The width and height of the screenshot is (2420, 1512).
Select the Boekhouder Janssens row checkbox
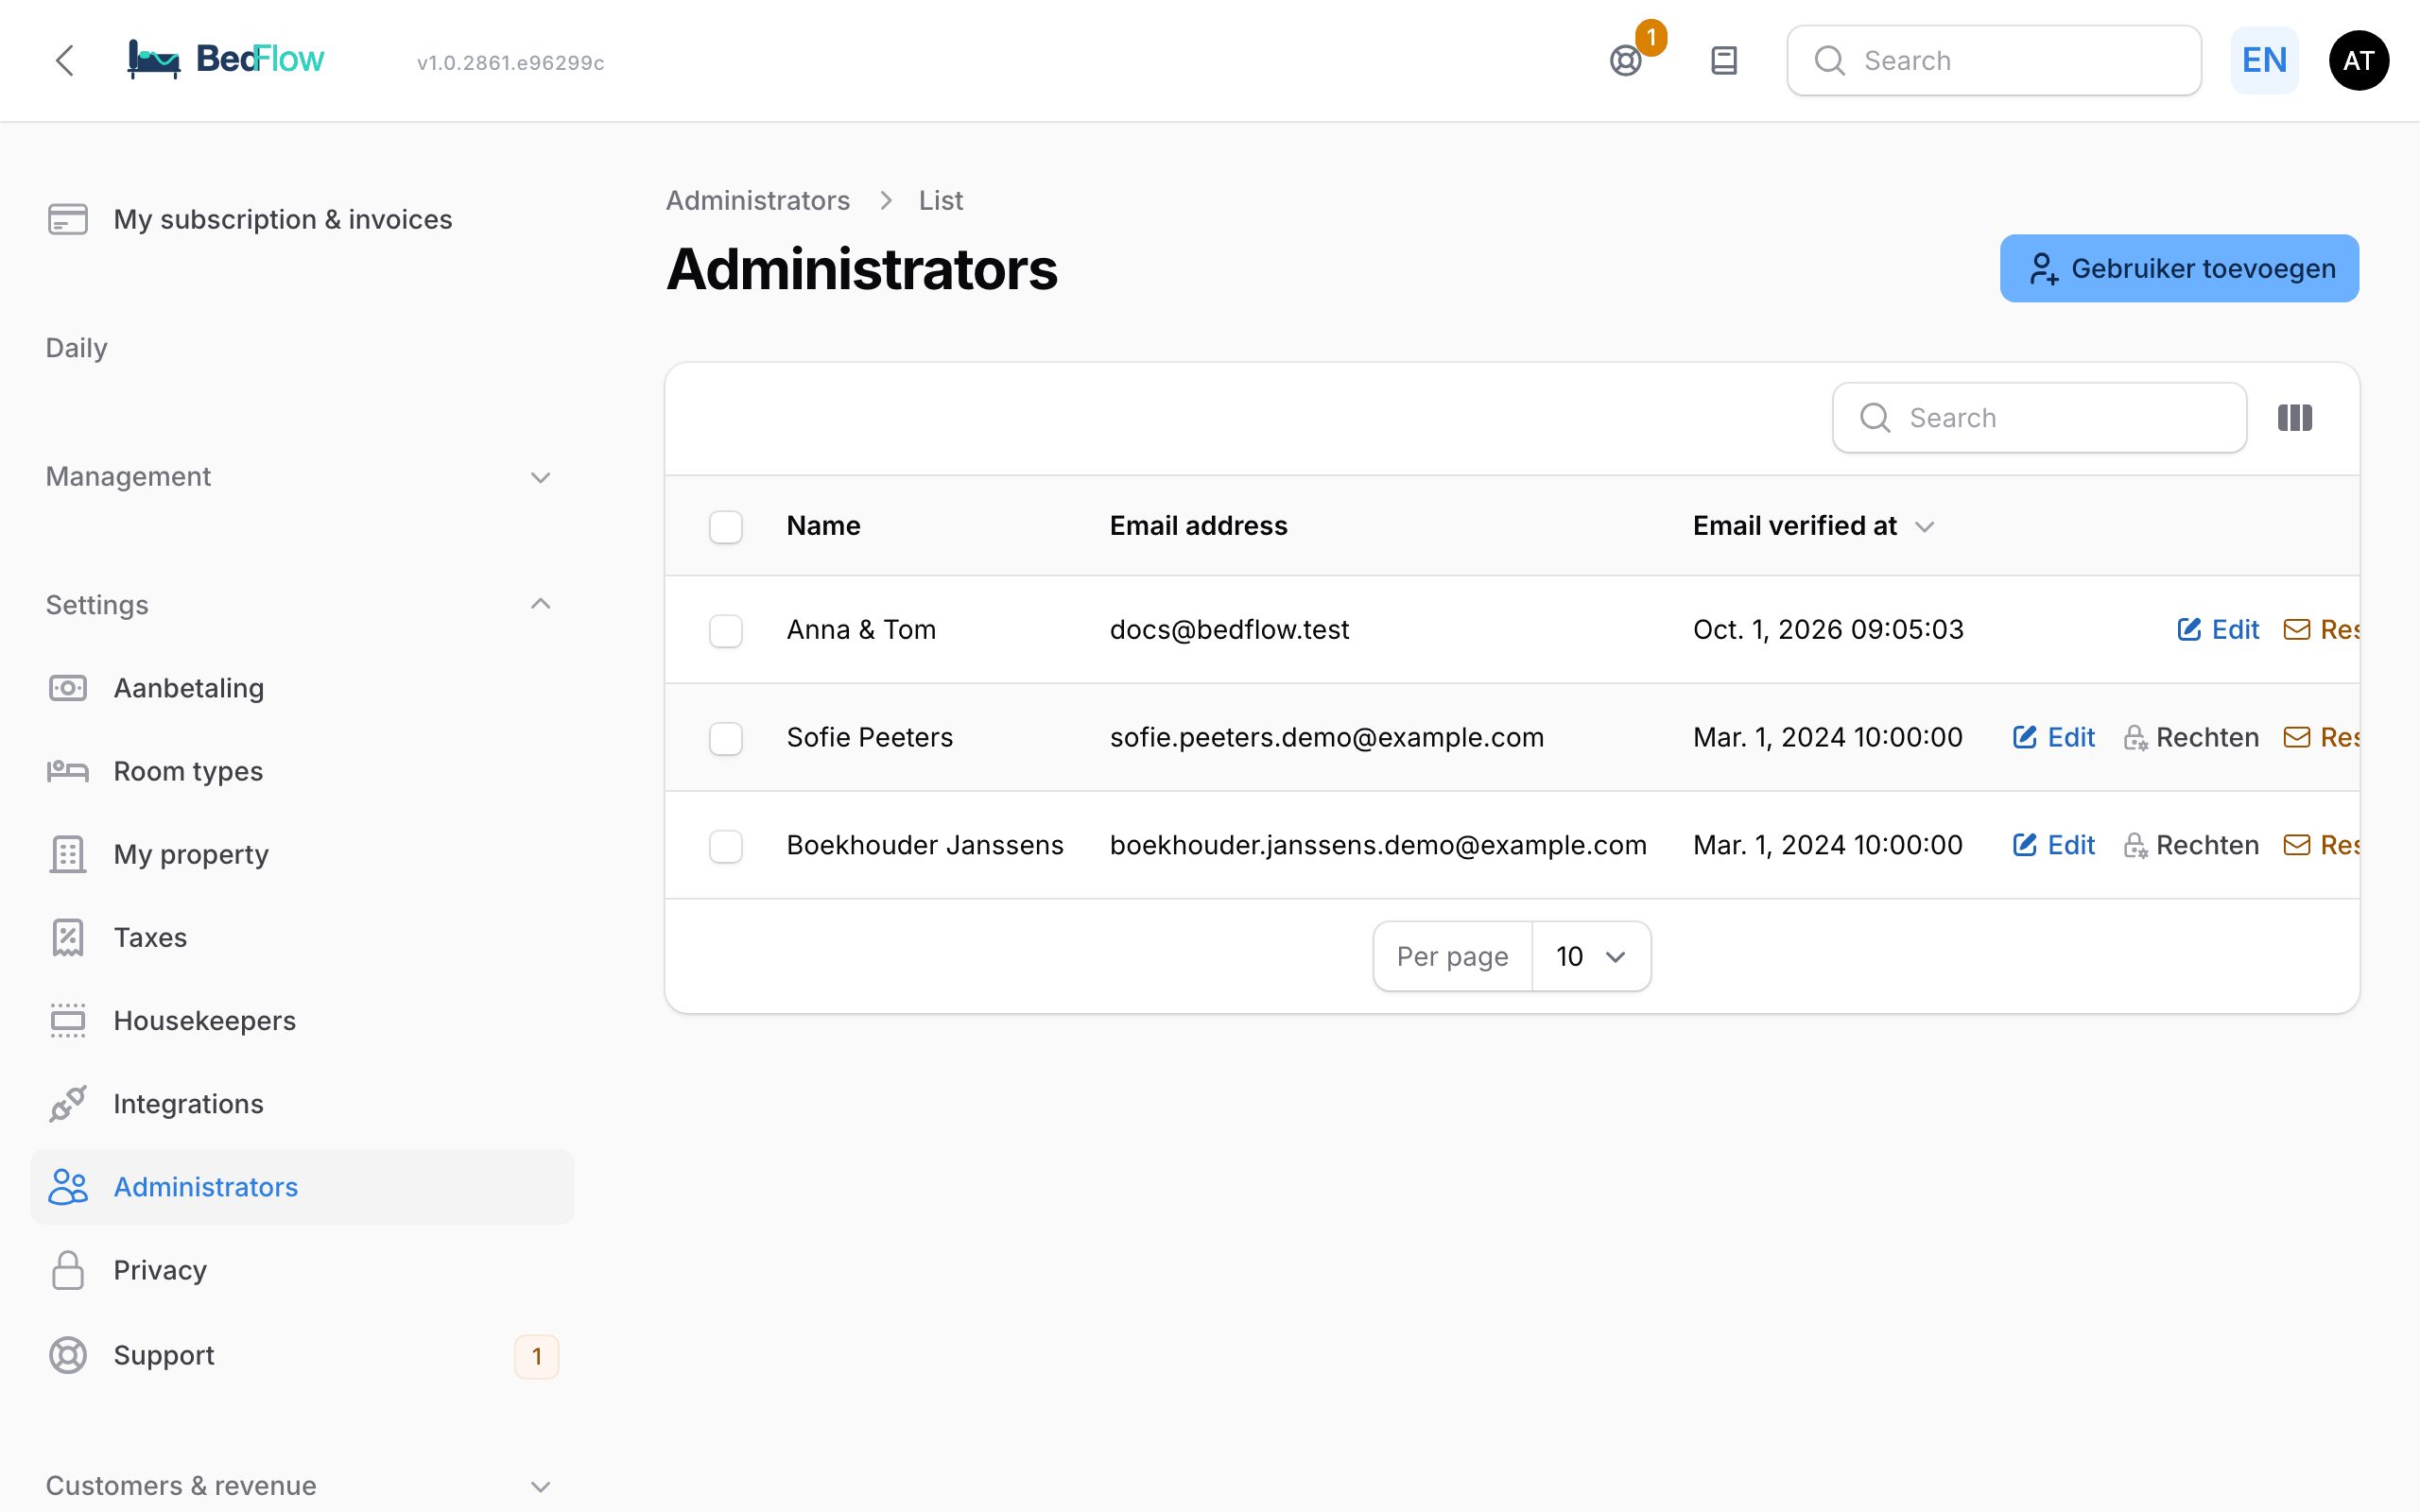pos(726,847)
